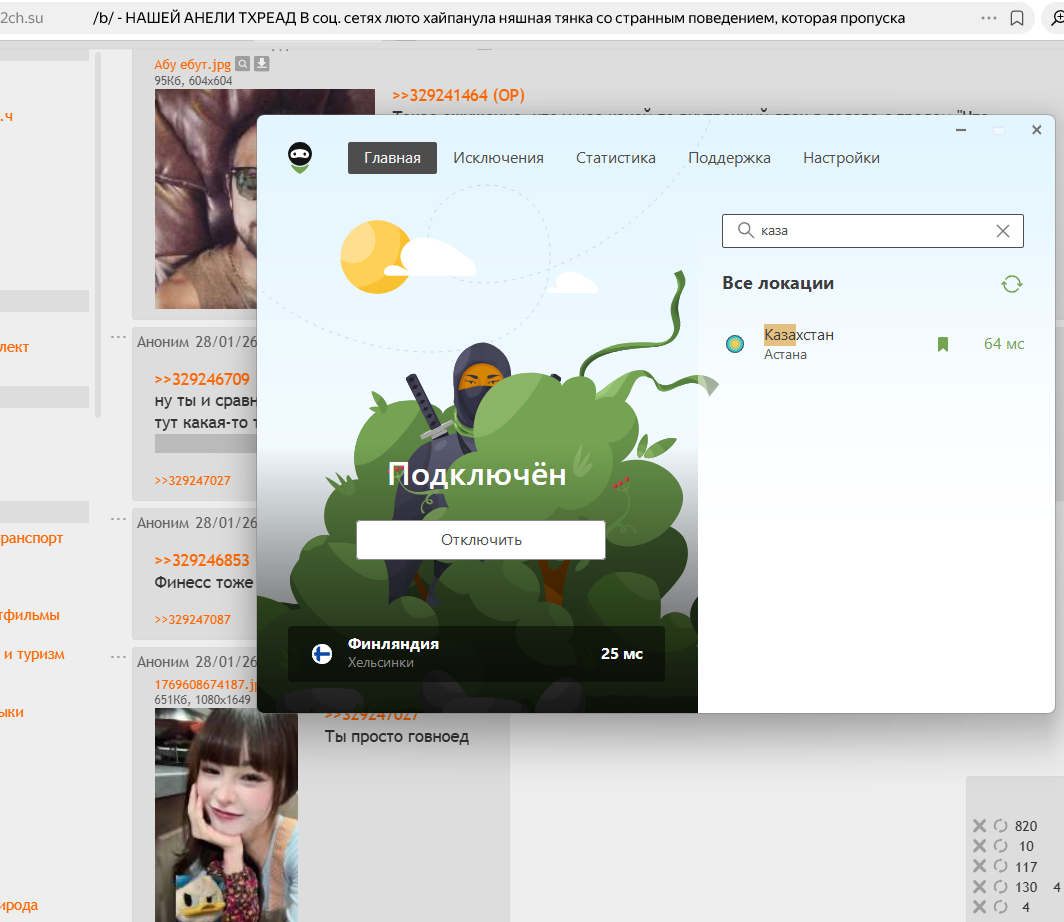Image resolution: width=1064 pixels, height=922 pixels.
Task: Open post menu dots for post with 1769608674187 image
Action: 118,657
